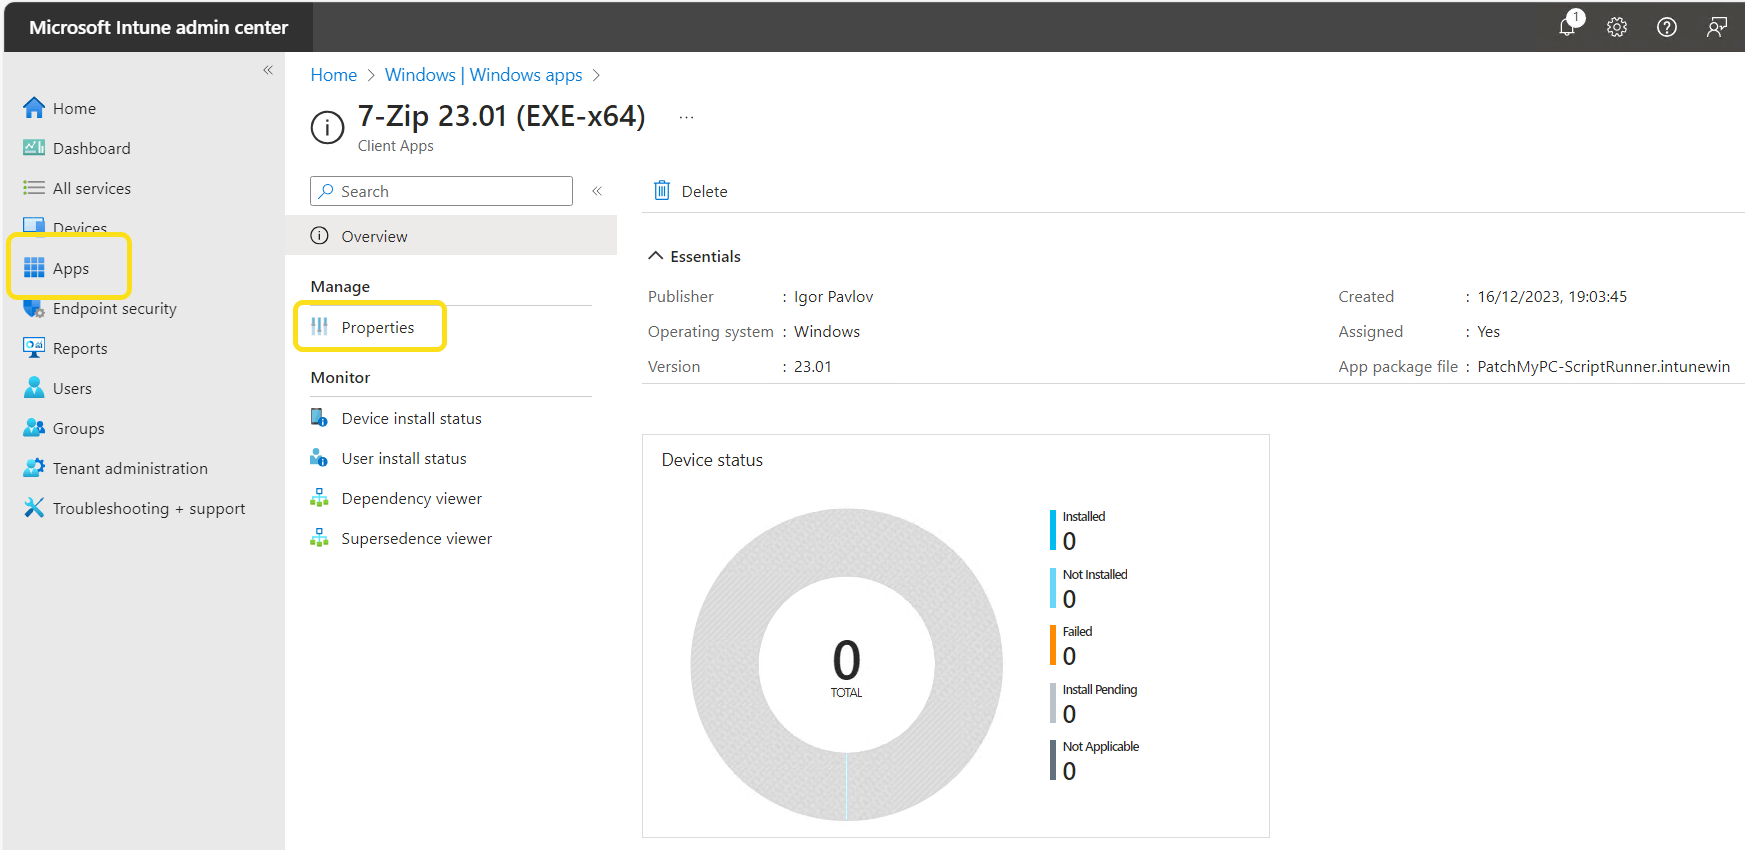Click the version value 23.01
This screenshot has width=1745, height=850.
[813, 366]
